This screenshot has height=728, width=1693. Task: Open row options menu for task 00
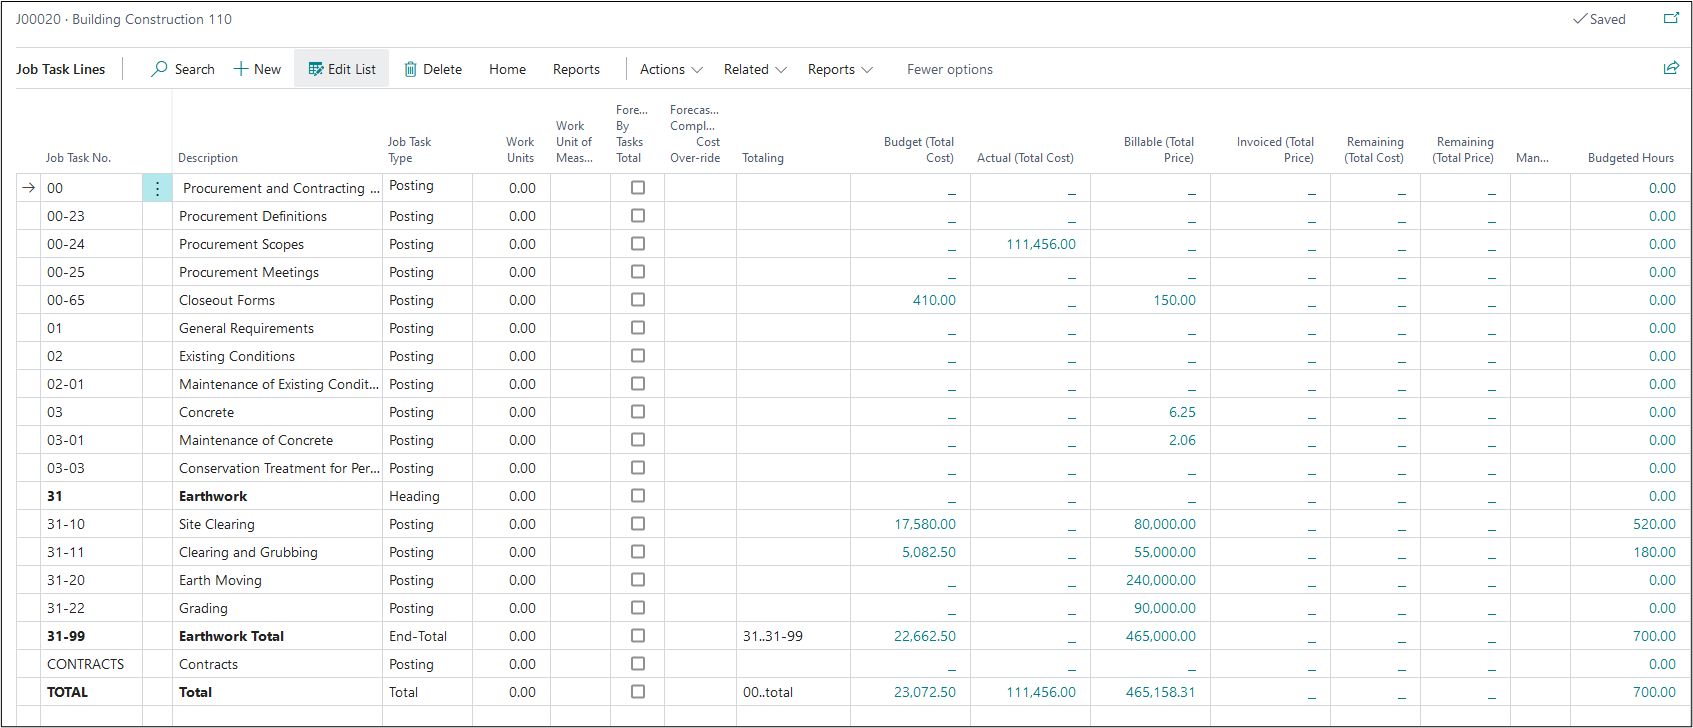pyautogui.click(x=157, y=188)
